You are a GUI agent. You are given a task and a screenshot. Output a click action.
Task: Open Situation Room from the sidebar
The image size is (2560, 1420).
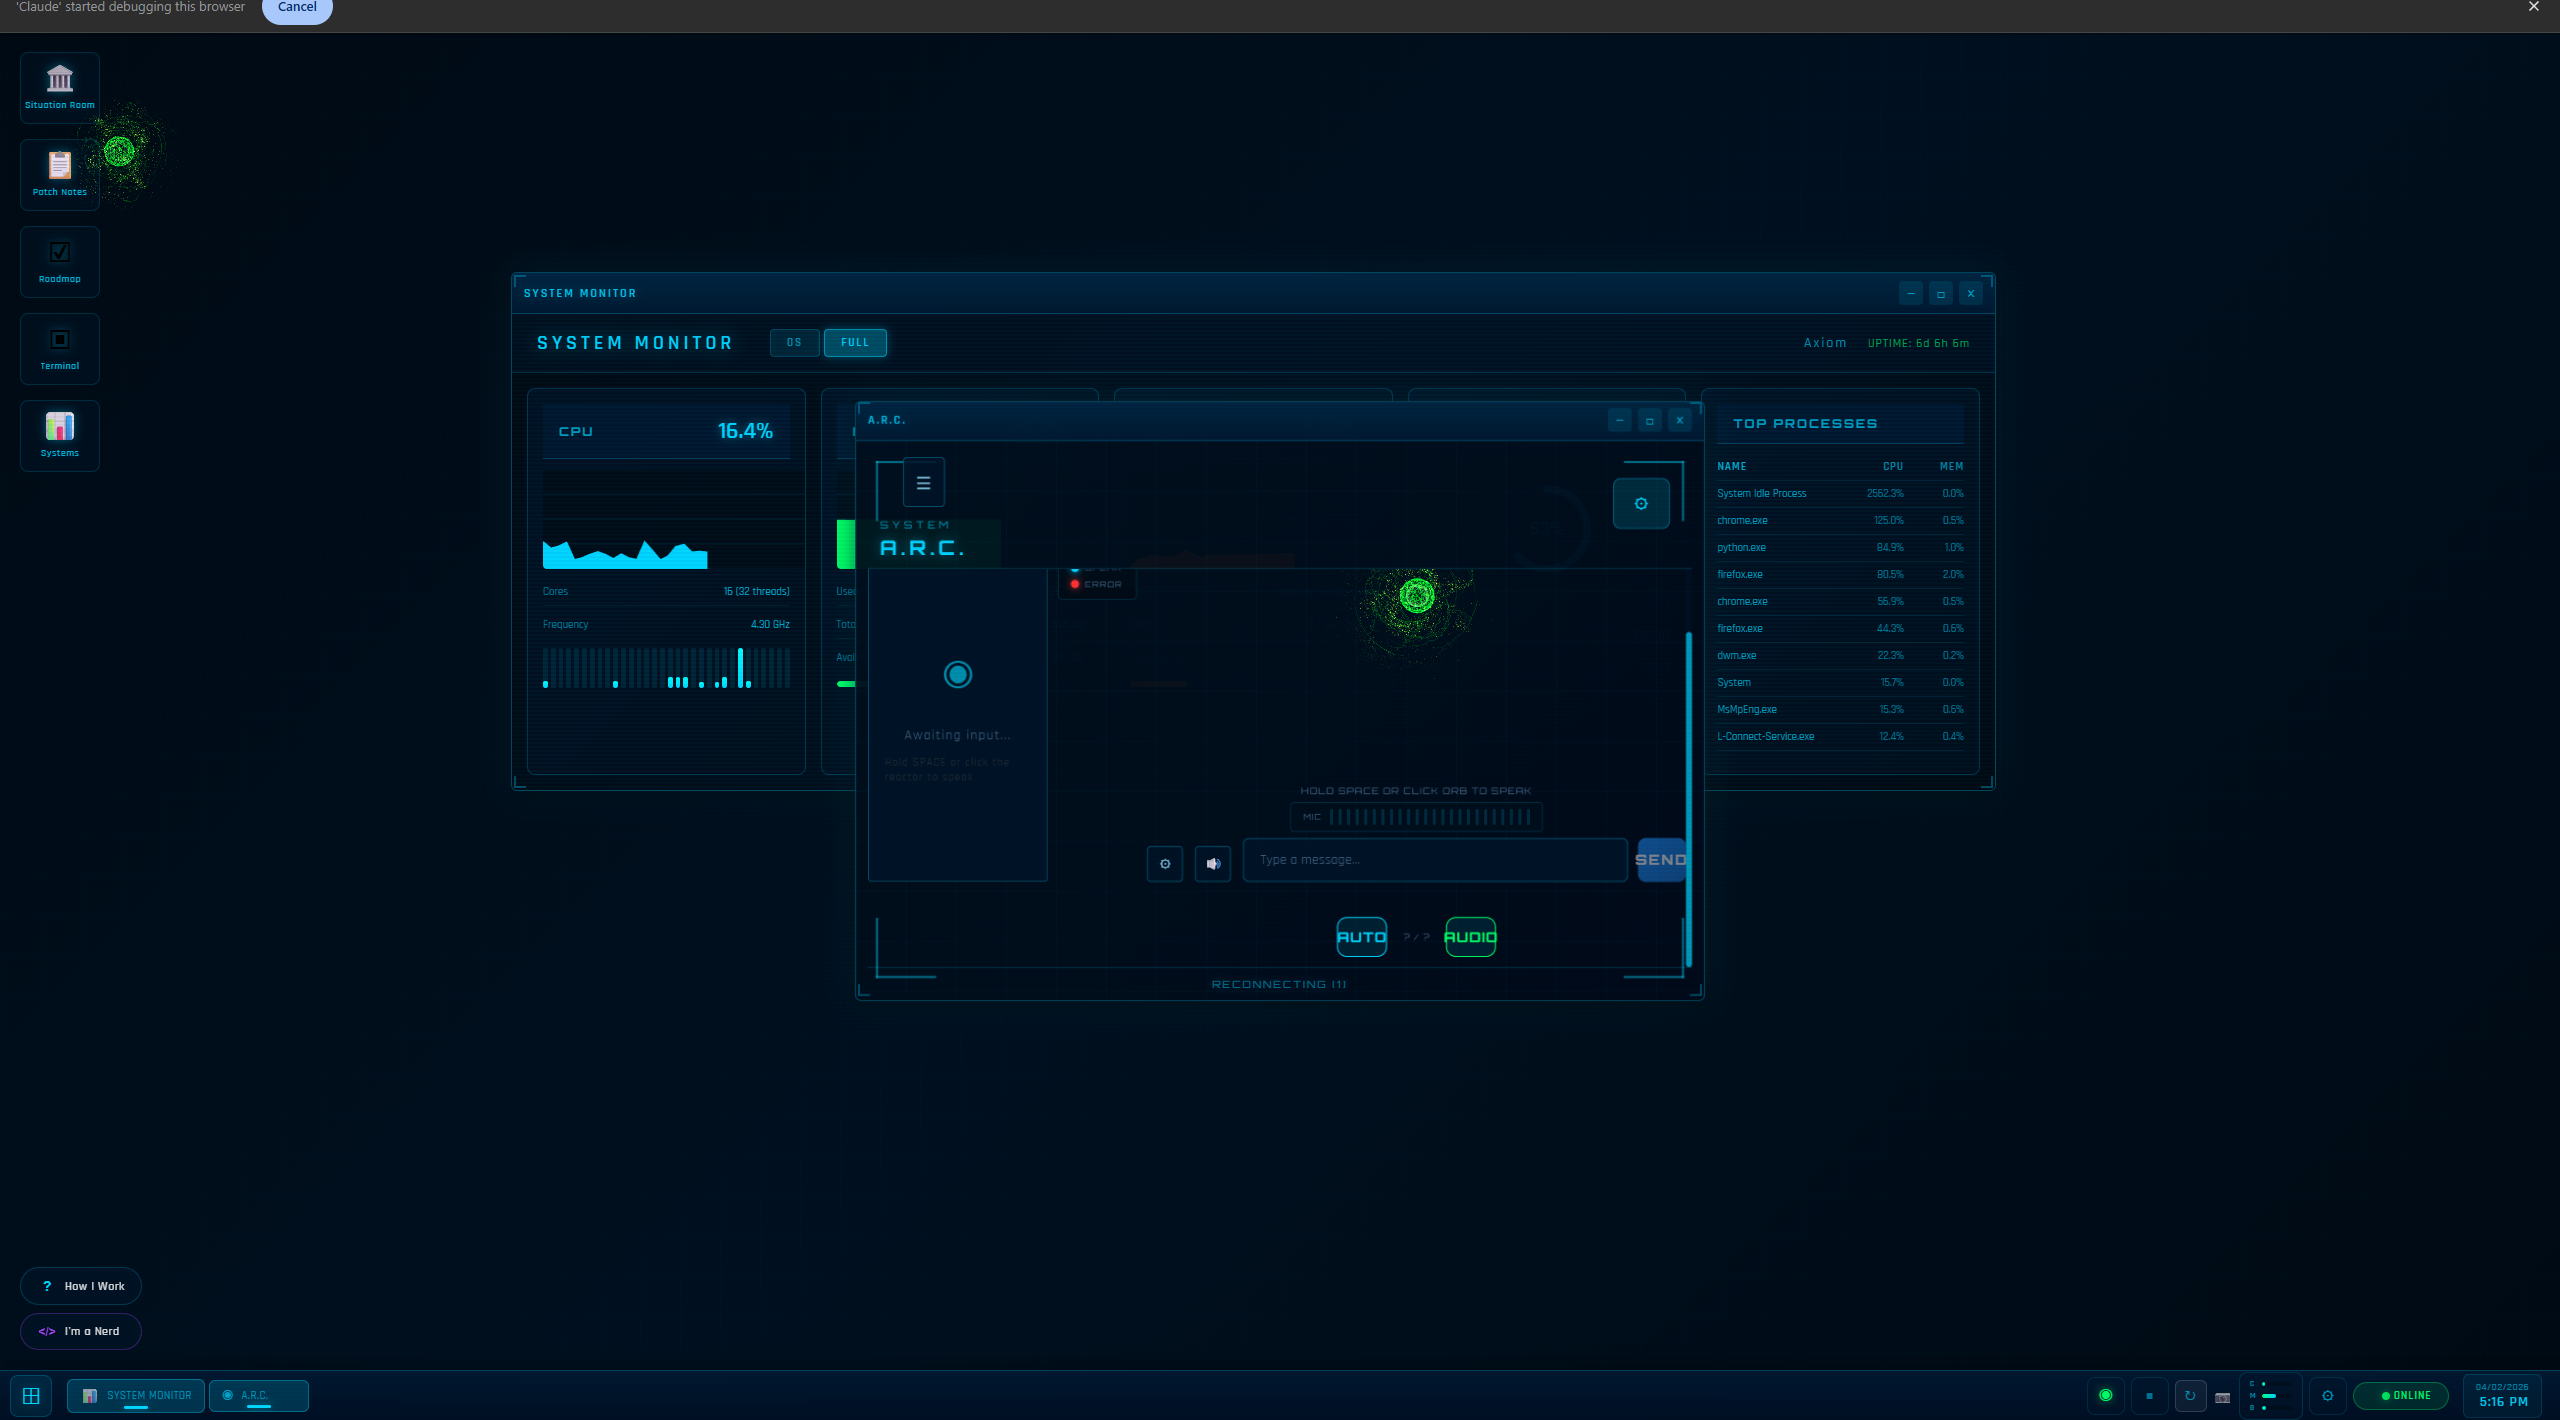pos(59,87)
